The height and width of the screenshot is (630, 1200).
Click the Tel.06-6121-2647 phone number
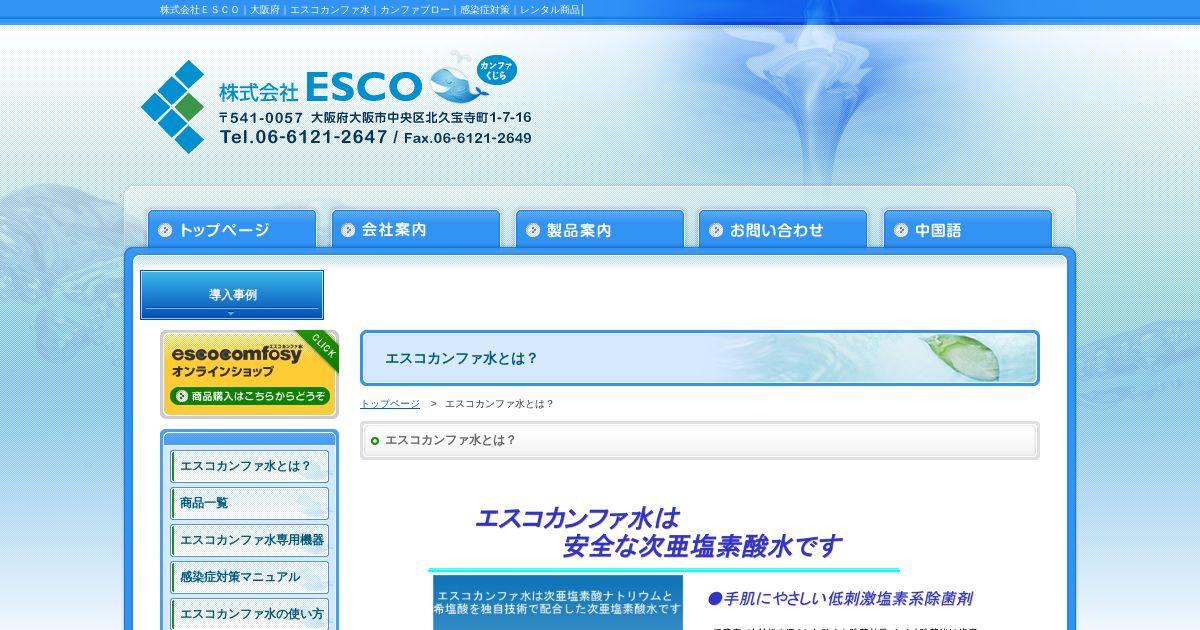click(303, 138)
